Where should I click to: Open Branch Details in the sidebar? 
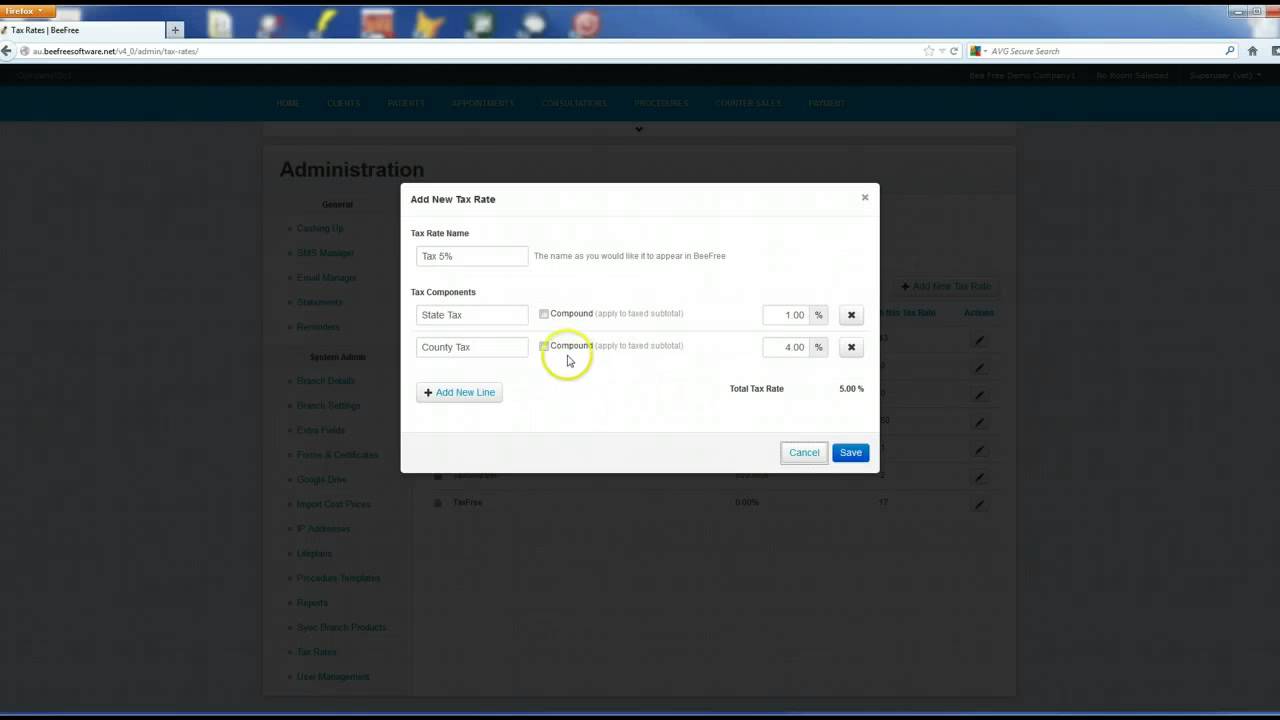(x=326, y=381)
